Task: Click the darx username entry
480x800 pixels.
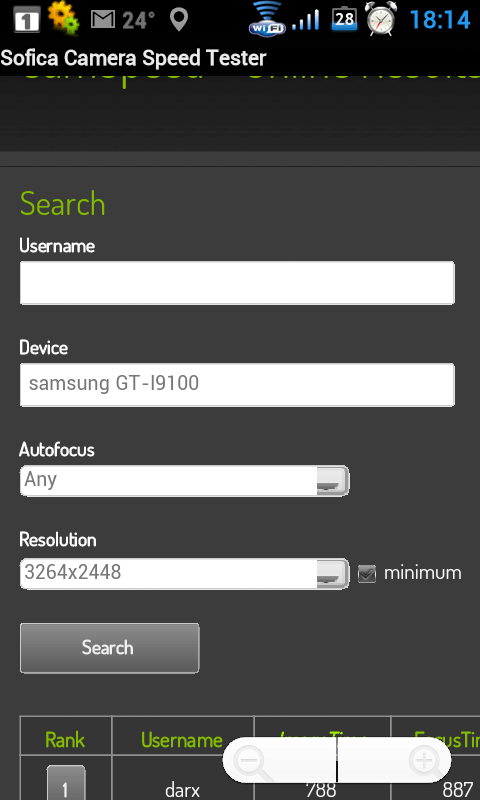Action: coord(182,790)
